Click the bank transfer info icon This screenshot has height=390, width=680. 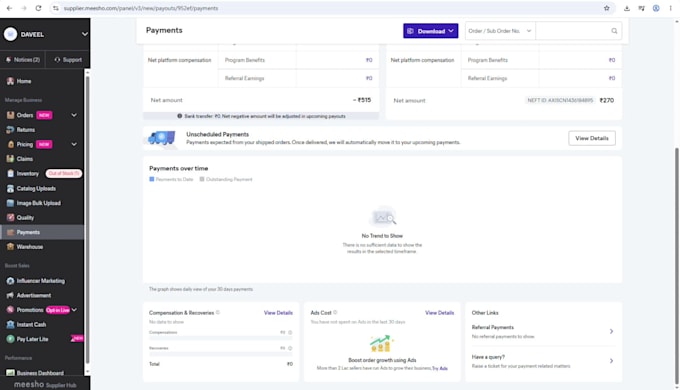[180, 116]
